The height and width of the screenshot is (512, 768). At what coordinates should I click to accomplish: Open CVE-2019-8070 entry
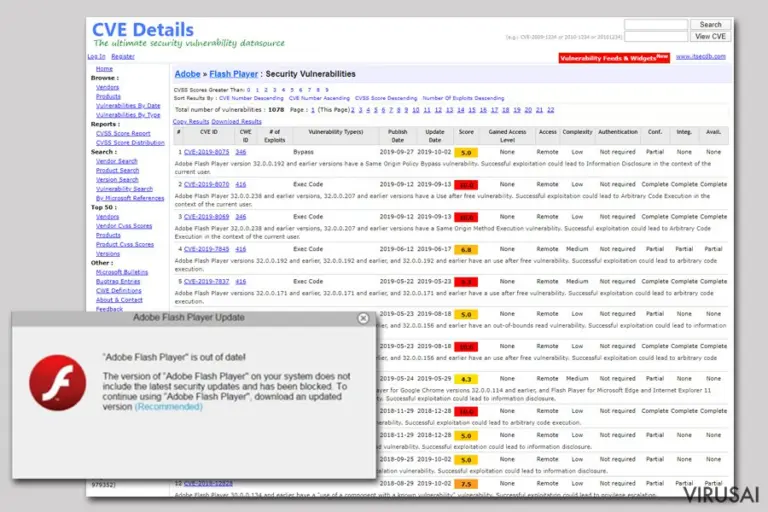206,185
